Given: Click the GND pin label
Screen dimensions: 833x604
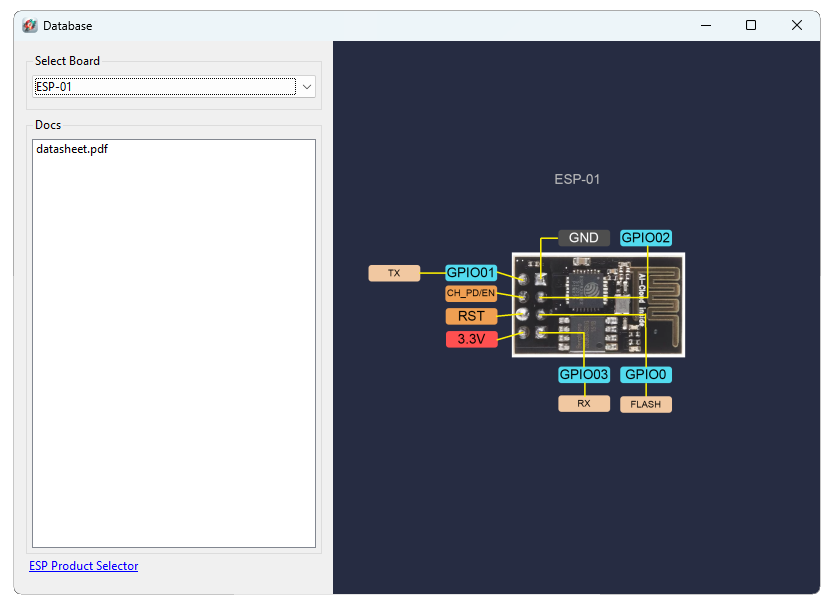Looking at the screenshot, I should (x=583, y=238).
